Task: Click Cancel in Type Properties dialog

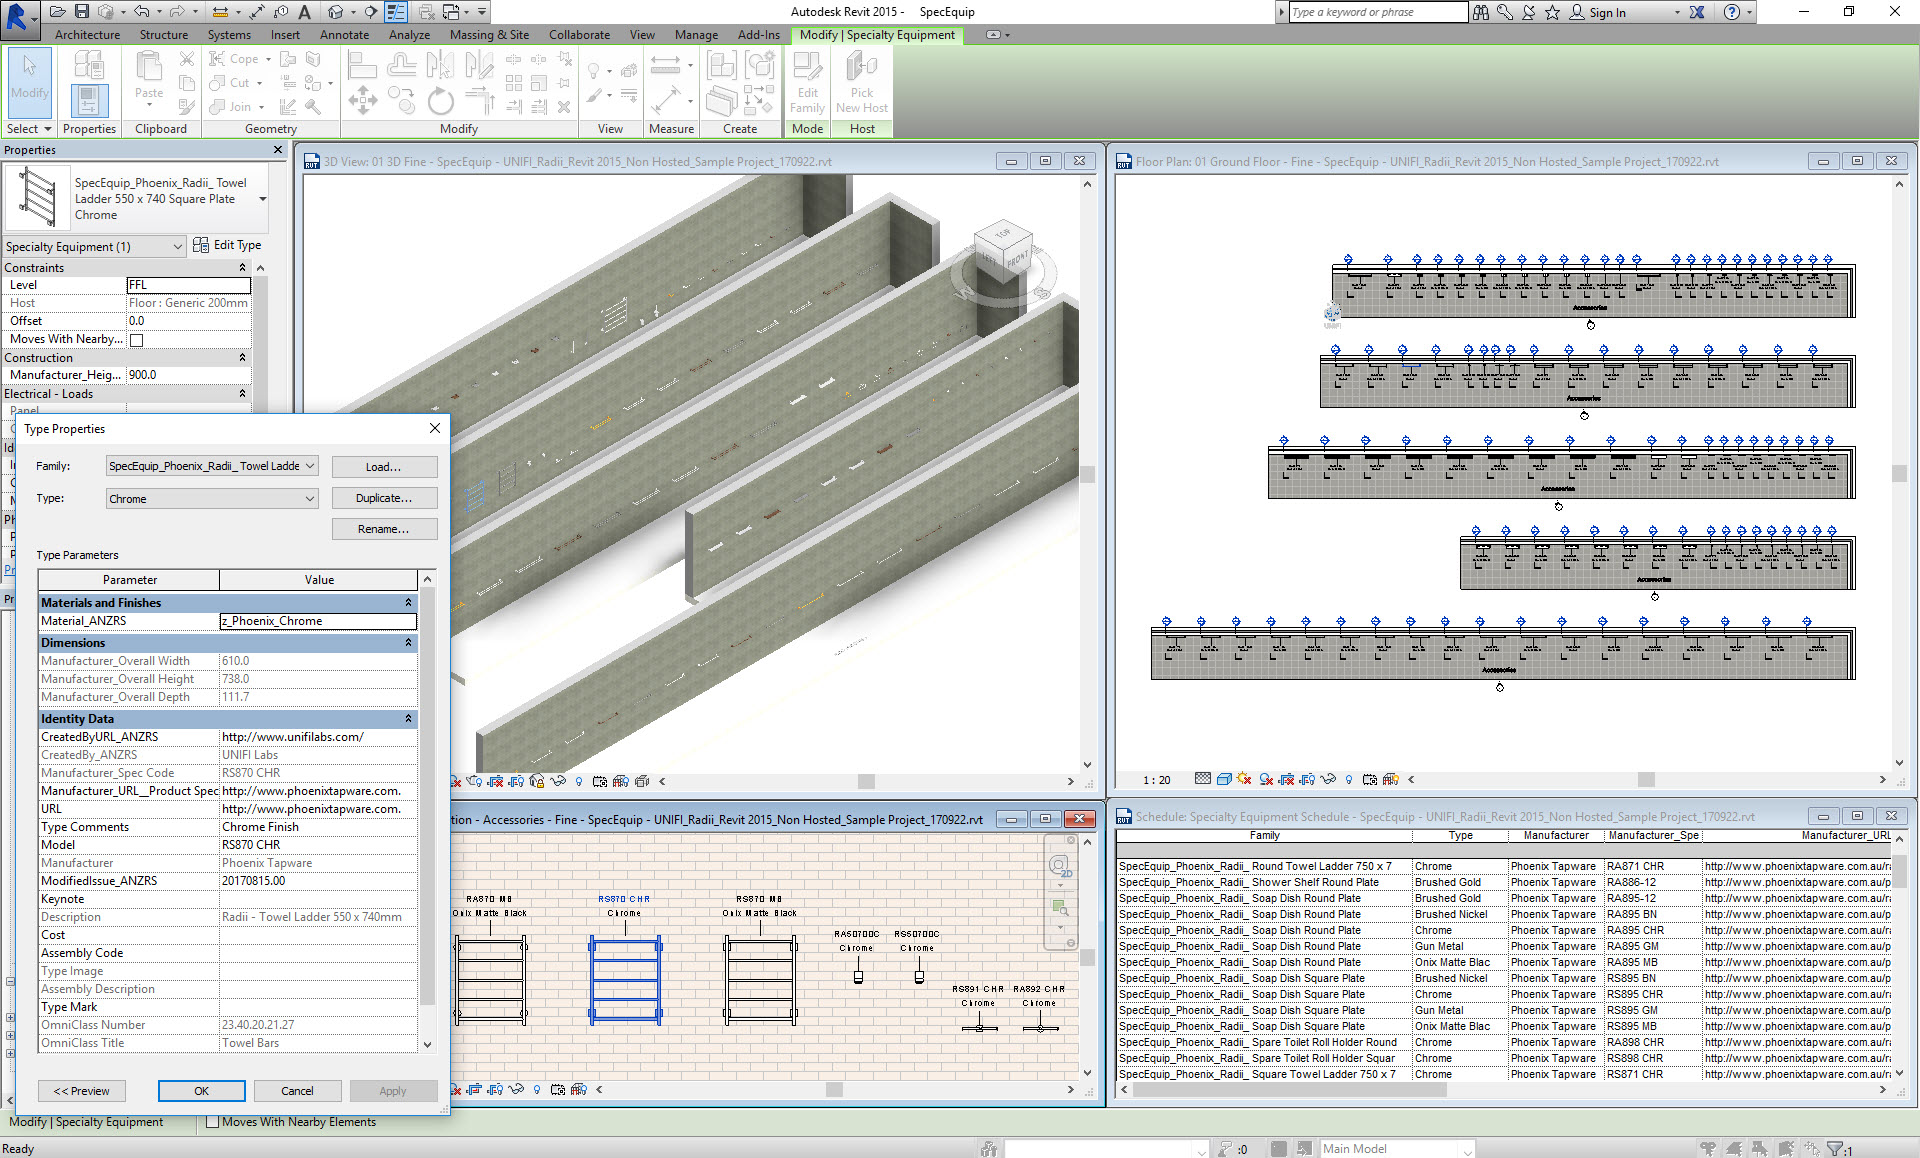Action: [297, 1091]
